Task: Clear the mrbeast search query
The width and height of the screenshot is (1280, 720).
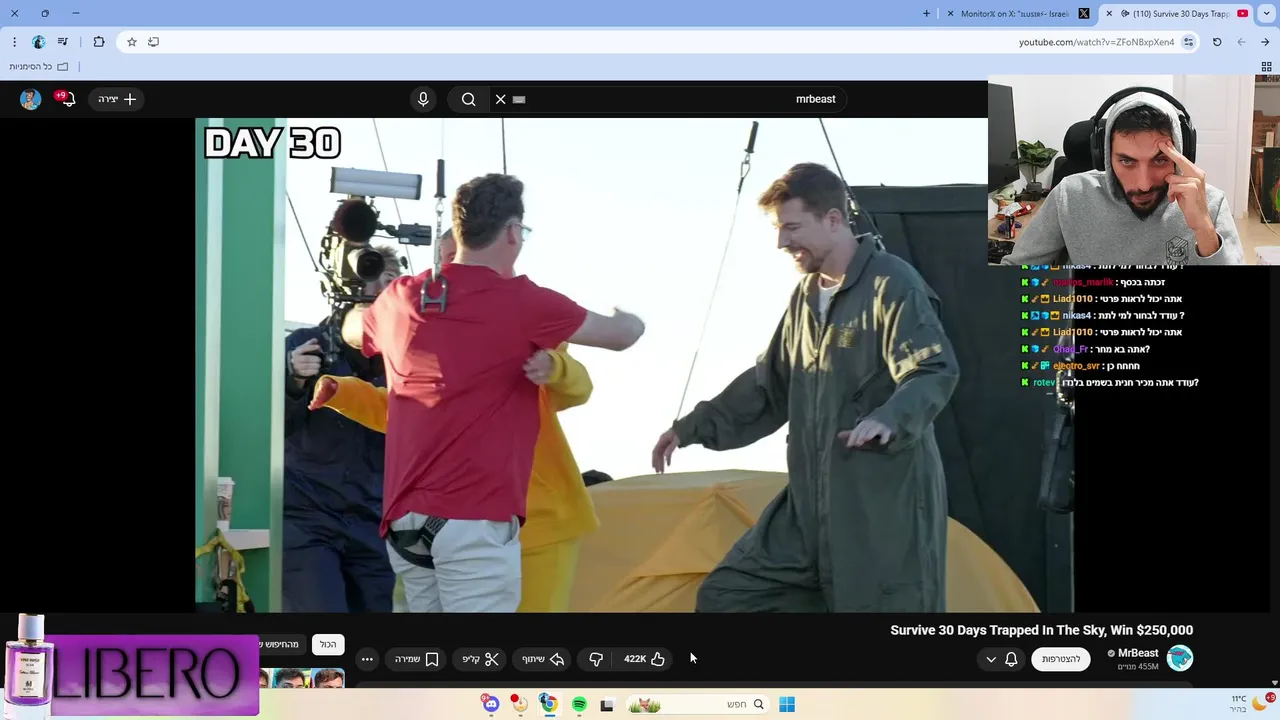Action: tap(501, 99)
